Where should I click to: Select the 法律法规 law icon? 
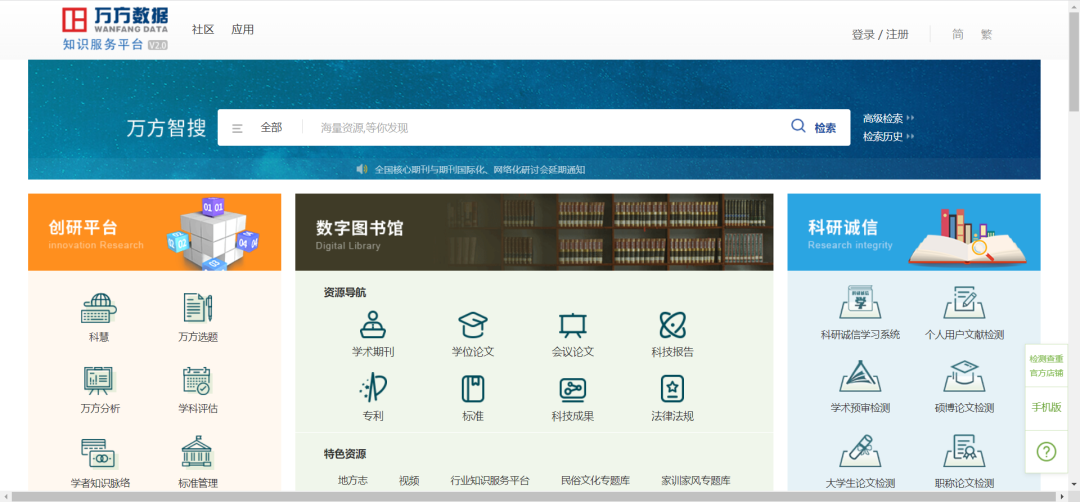point(672,389)
